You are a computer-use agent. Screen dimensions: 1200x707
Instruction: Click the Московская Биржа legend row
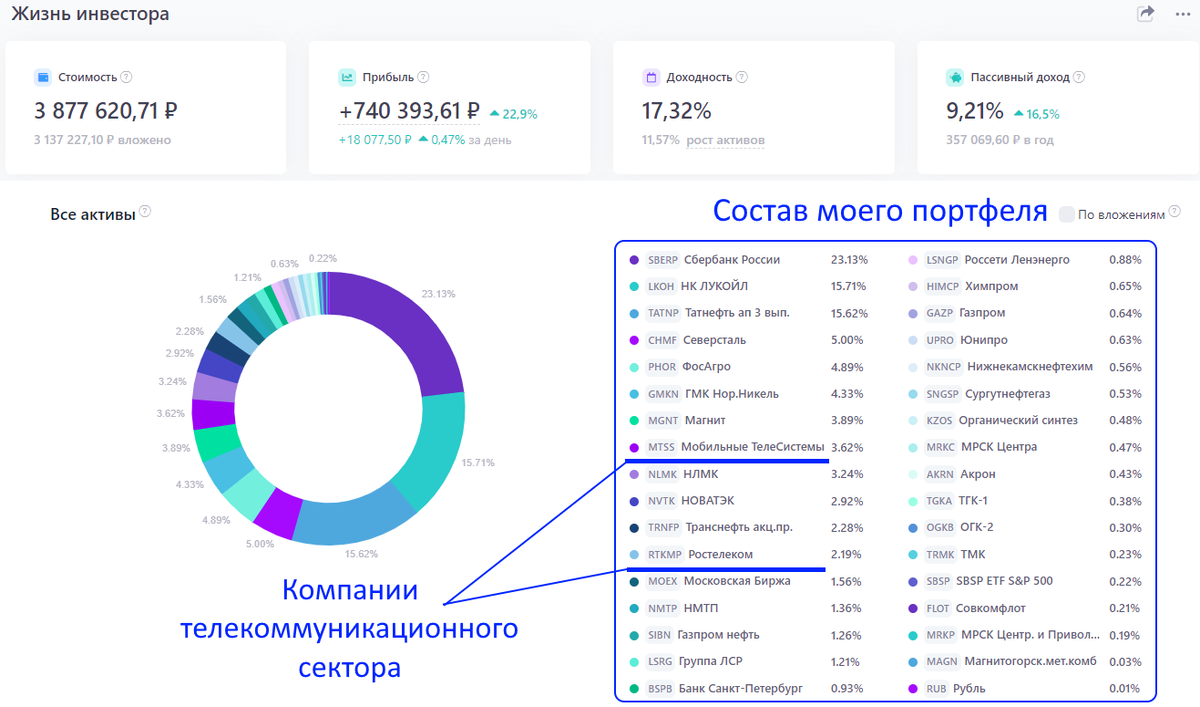tap(748, 581)
